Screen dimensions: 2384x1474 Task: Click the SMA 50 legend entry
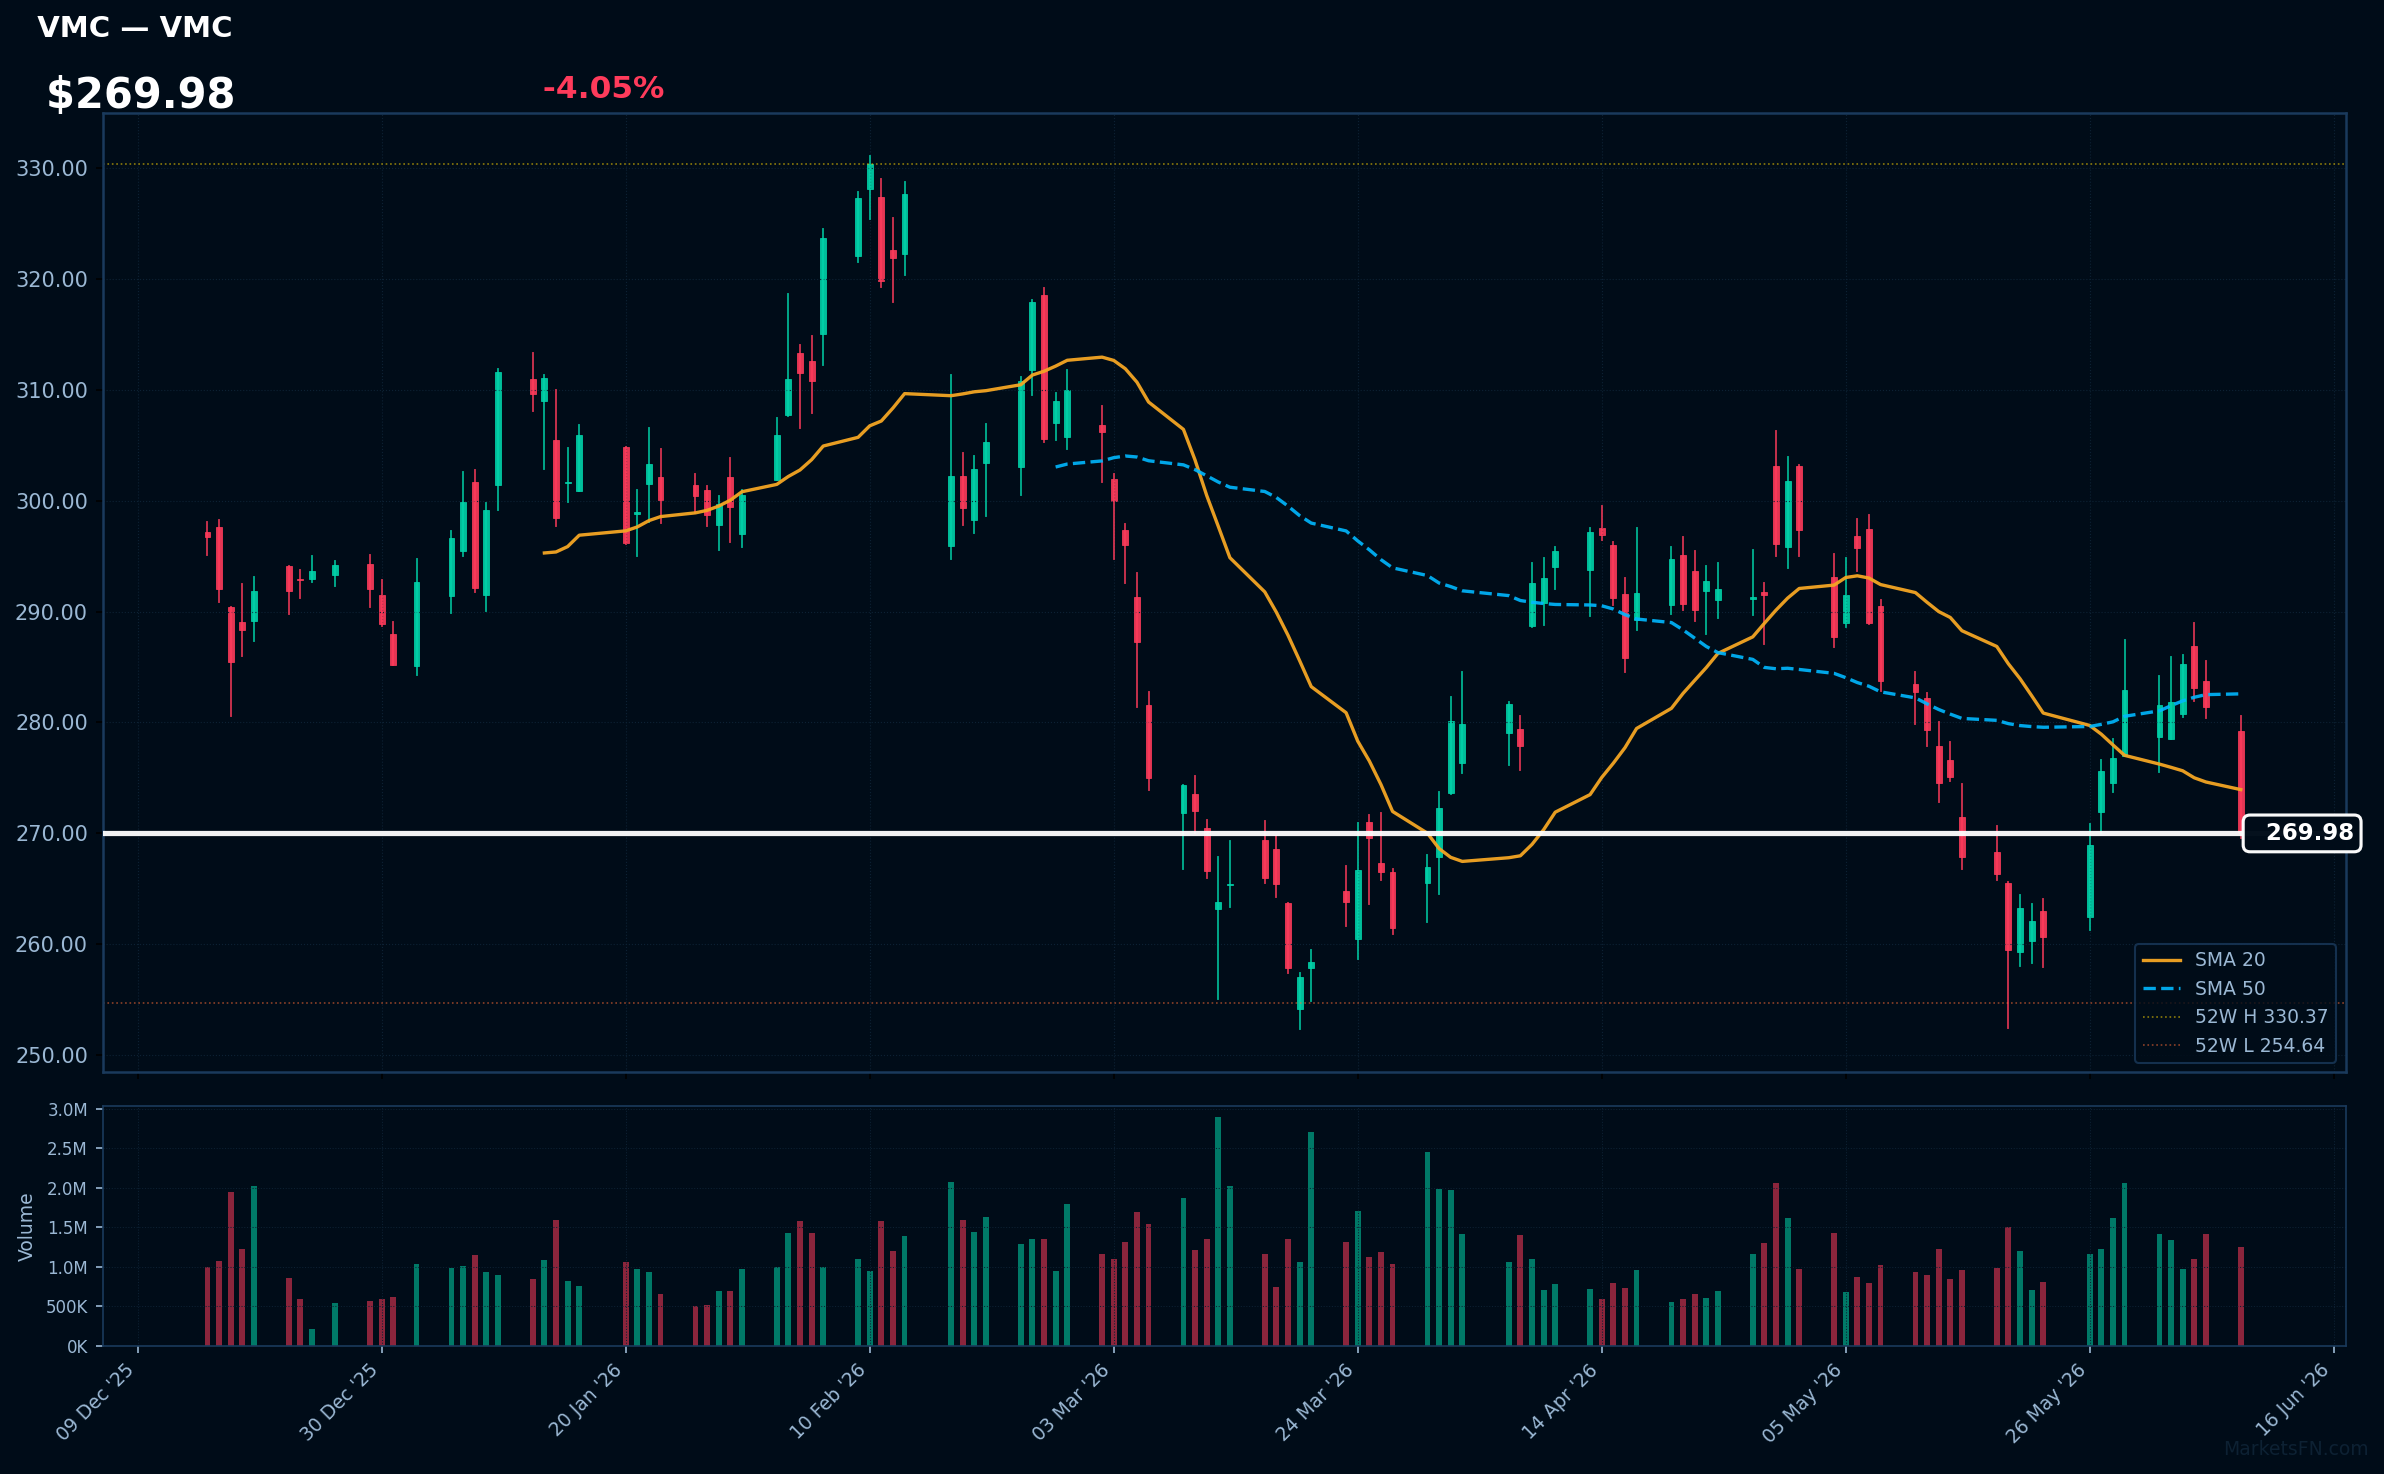(x=2229, y=989)
